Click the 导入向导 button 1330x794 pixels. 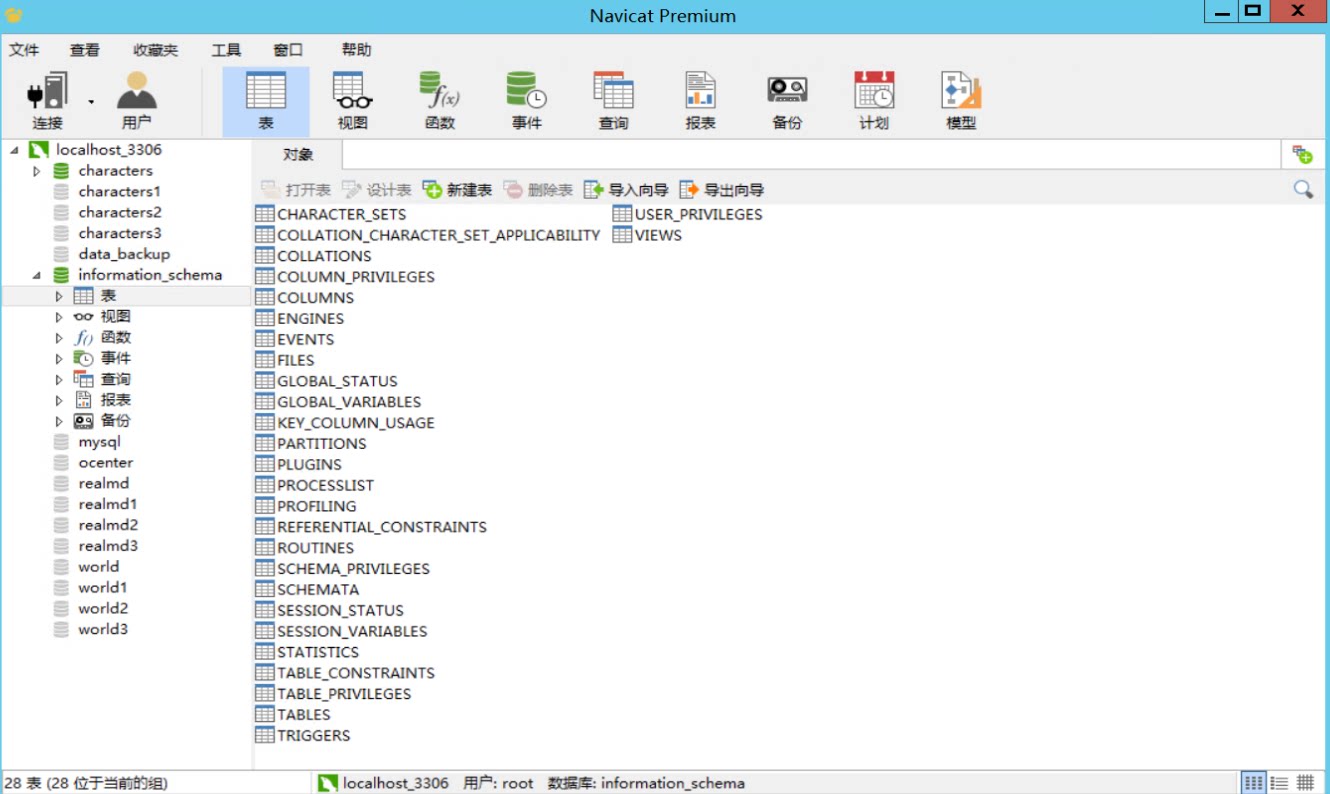626,190
